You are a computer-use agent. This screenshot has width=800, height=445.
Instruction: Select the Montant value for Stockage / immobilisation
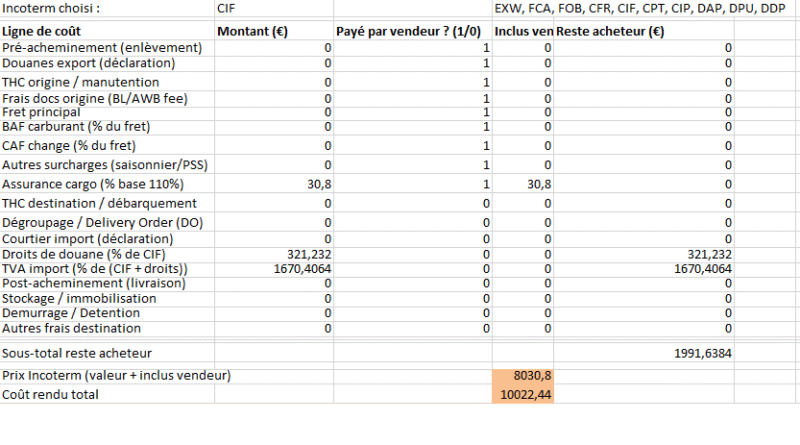point(274,299)
